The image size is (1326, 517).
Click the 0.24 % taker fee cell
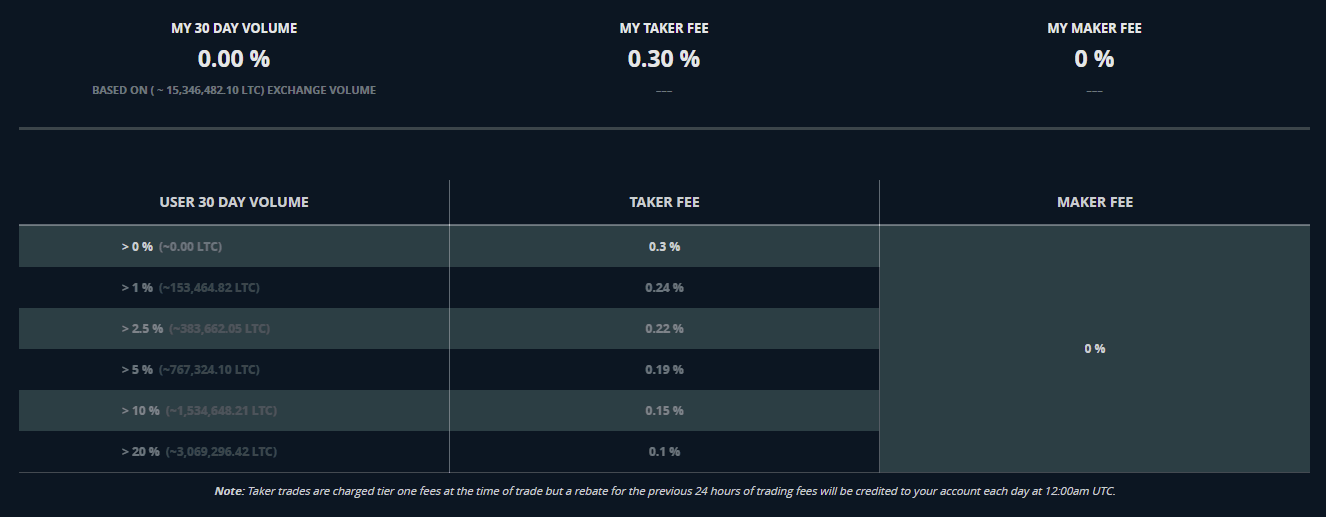(x=664, y=288)
